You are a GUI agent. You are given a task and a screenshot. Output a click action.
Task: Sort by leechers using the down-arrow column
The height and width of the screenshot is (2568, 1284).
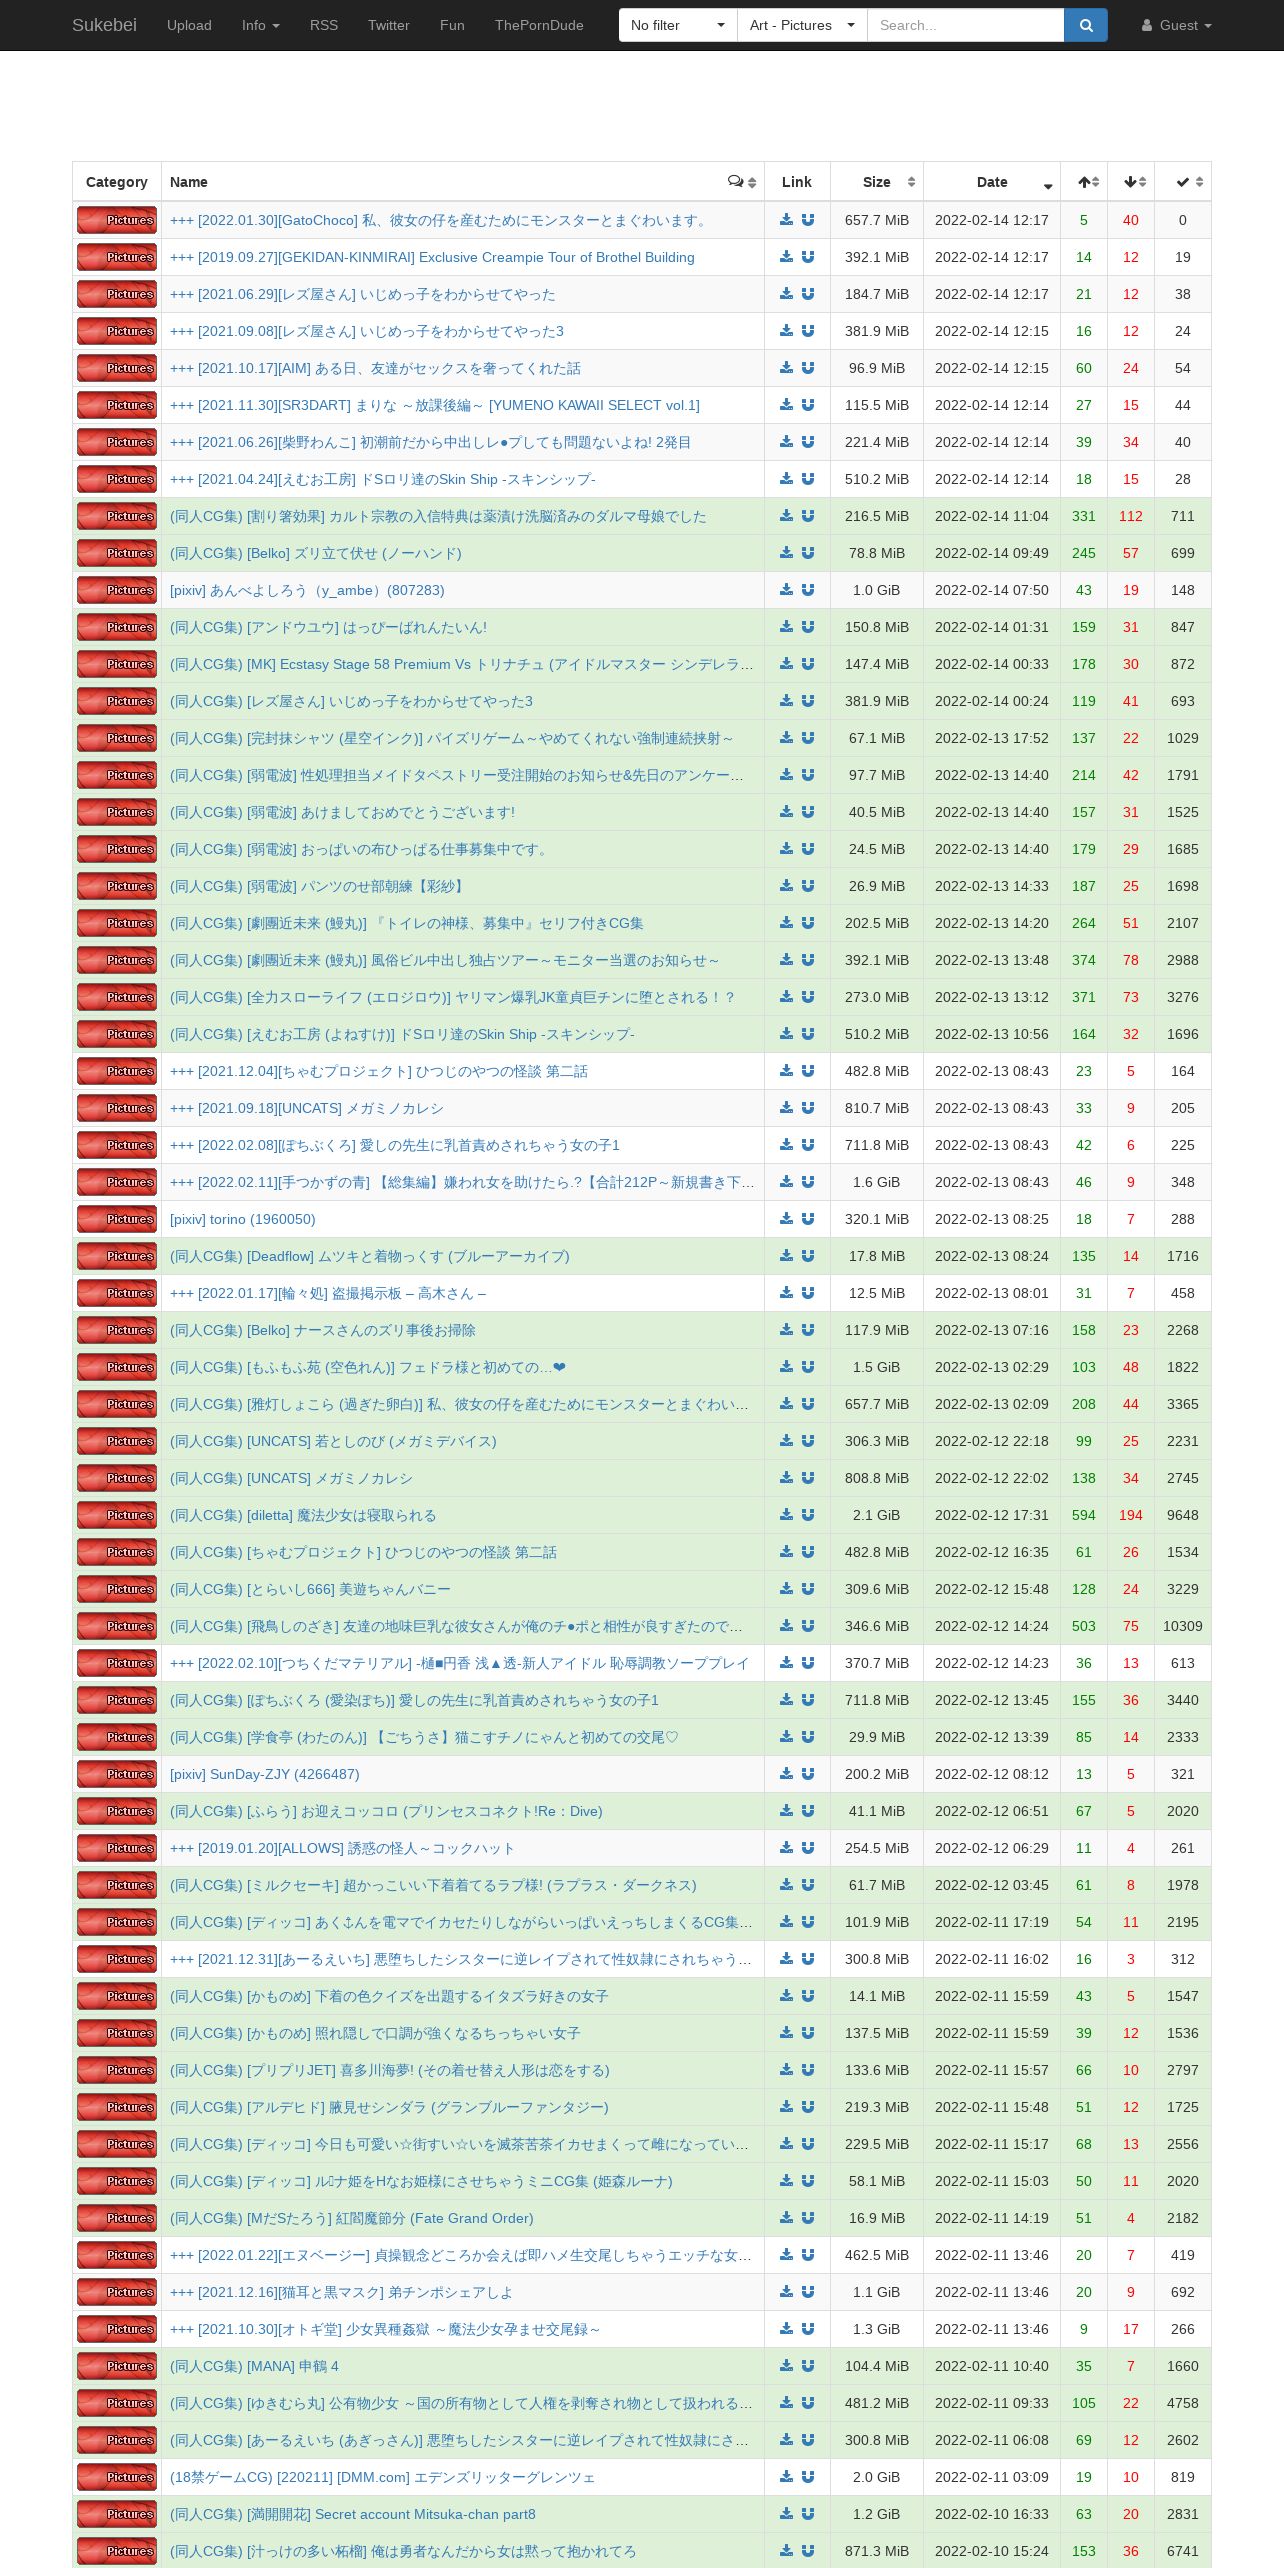point(1131,182)
